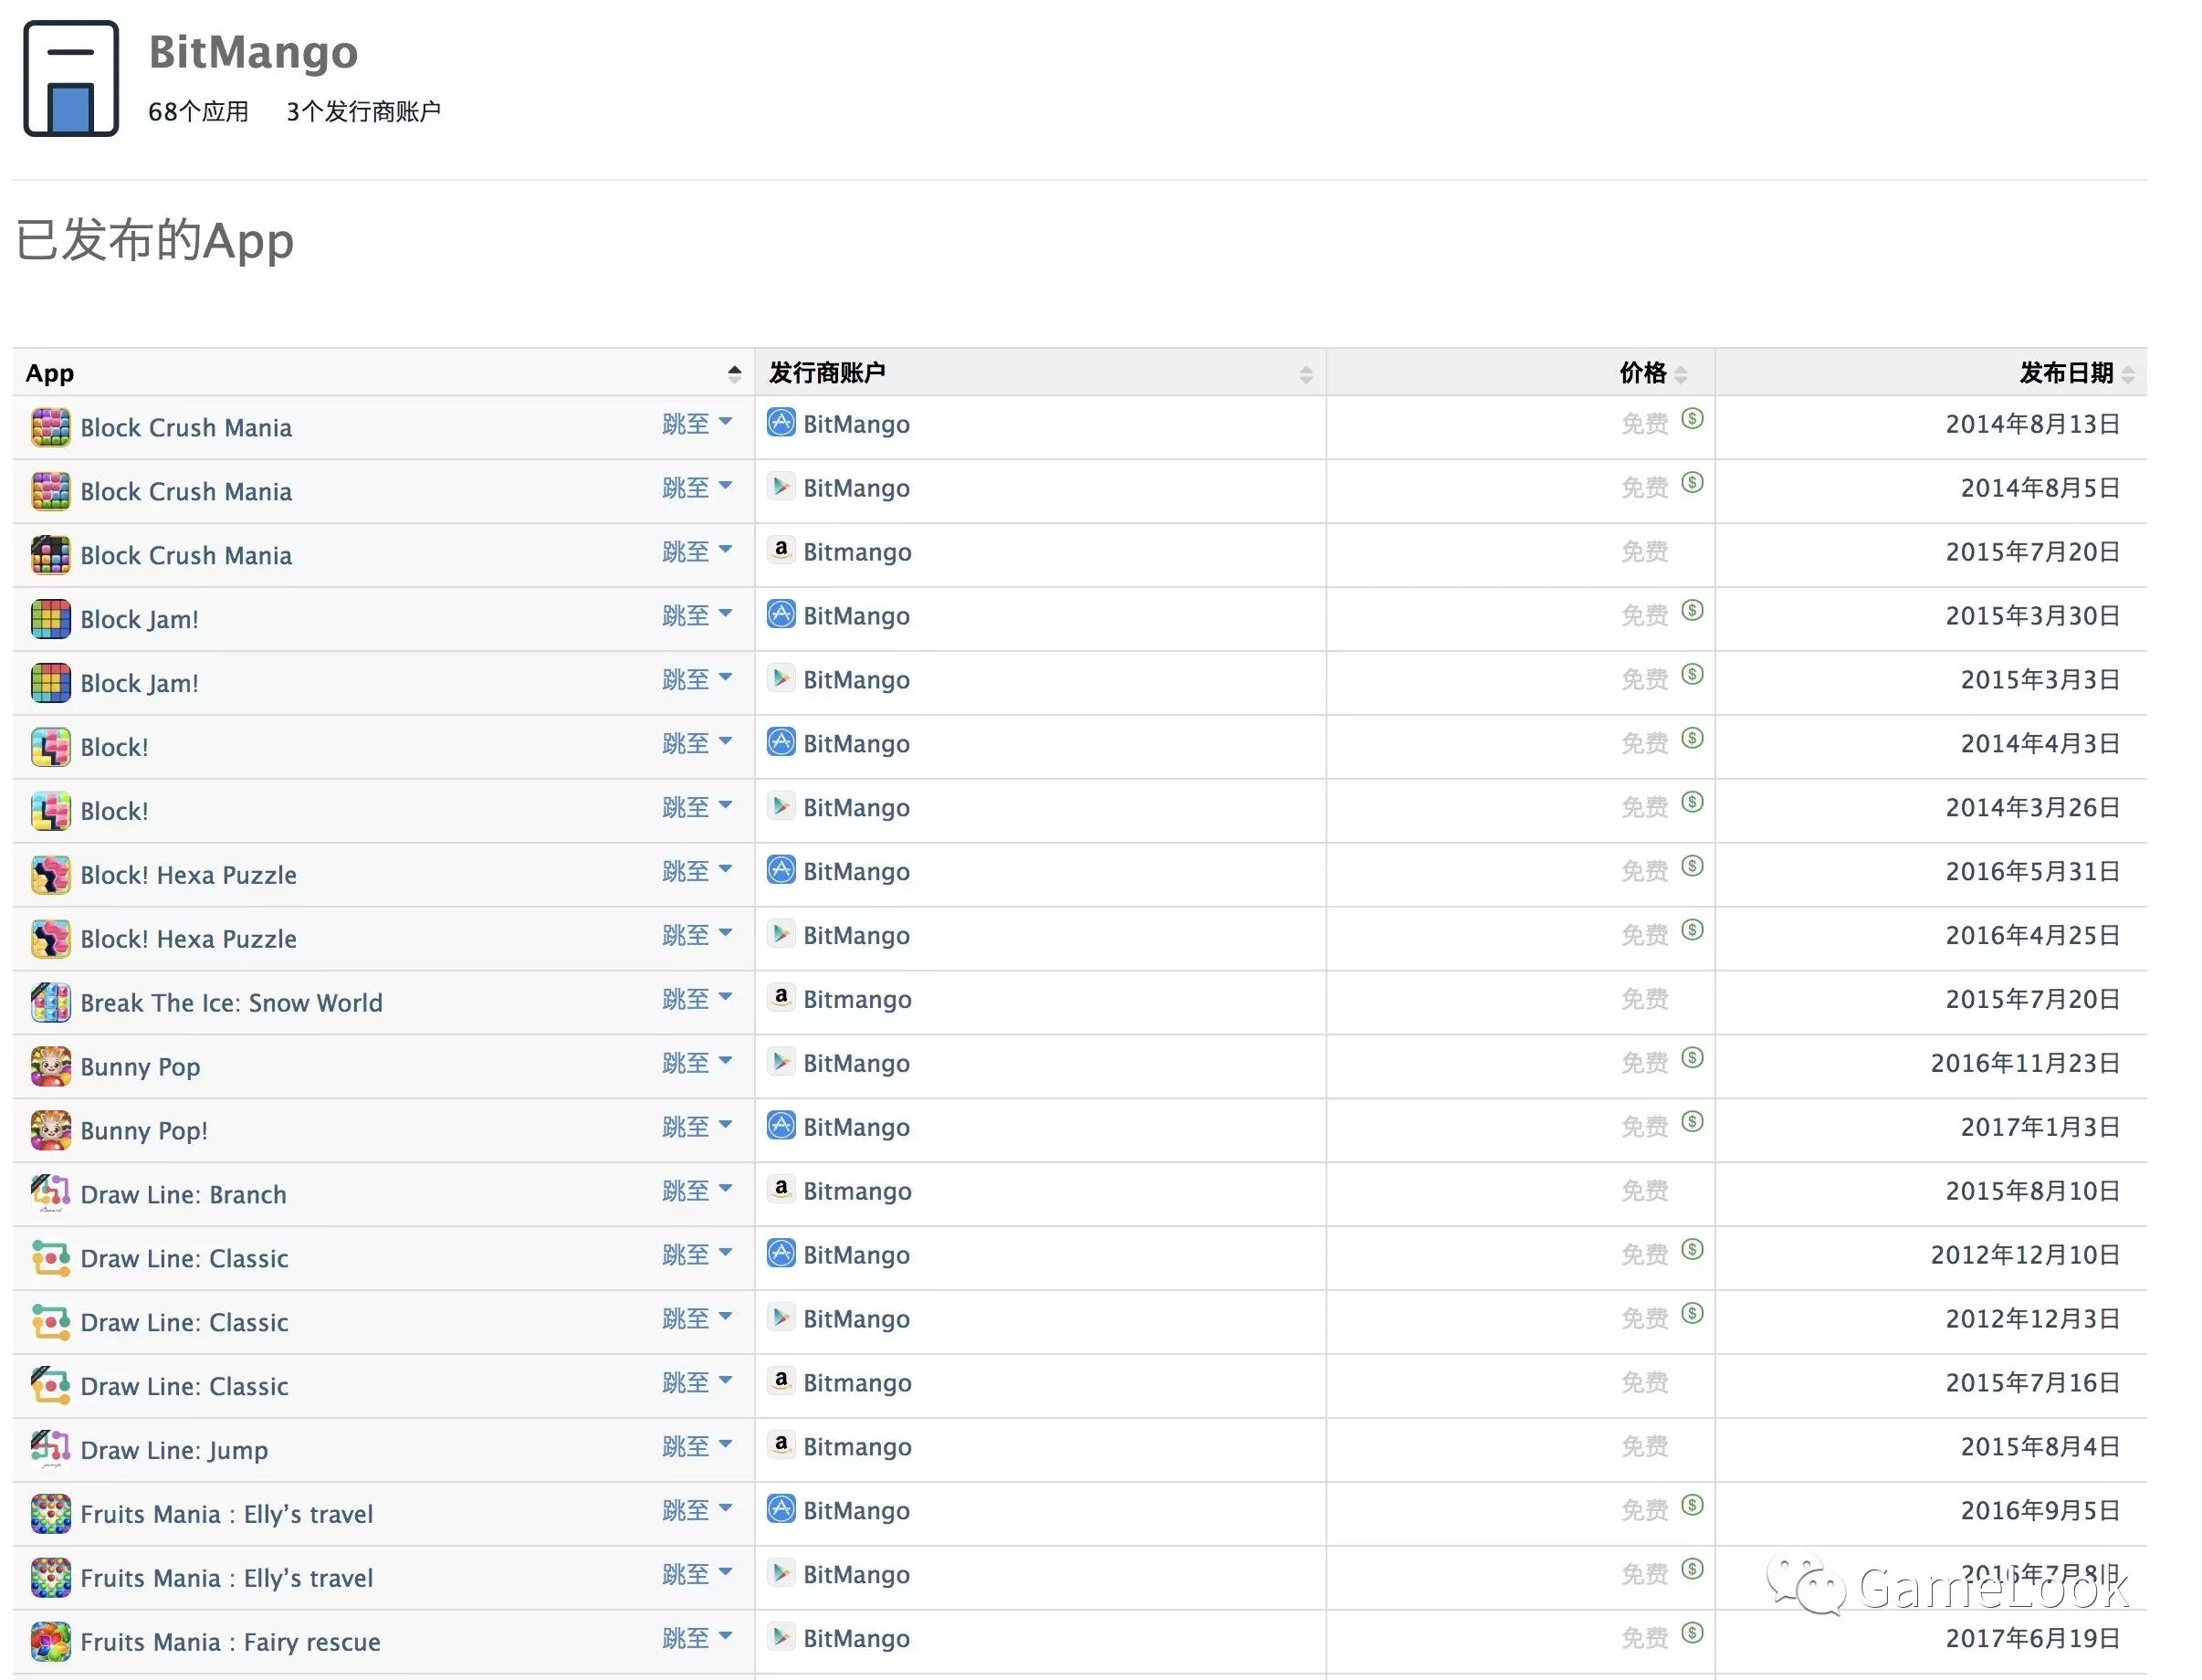This screenshot has height=1680, width=2202.
Task: Open 跳至 dropdown for Bunny Pop! row
Action: coord(697,1127)
